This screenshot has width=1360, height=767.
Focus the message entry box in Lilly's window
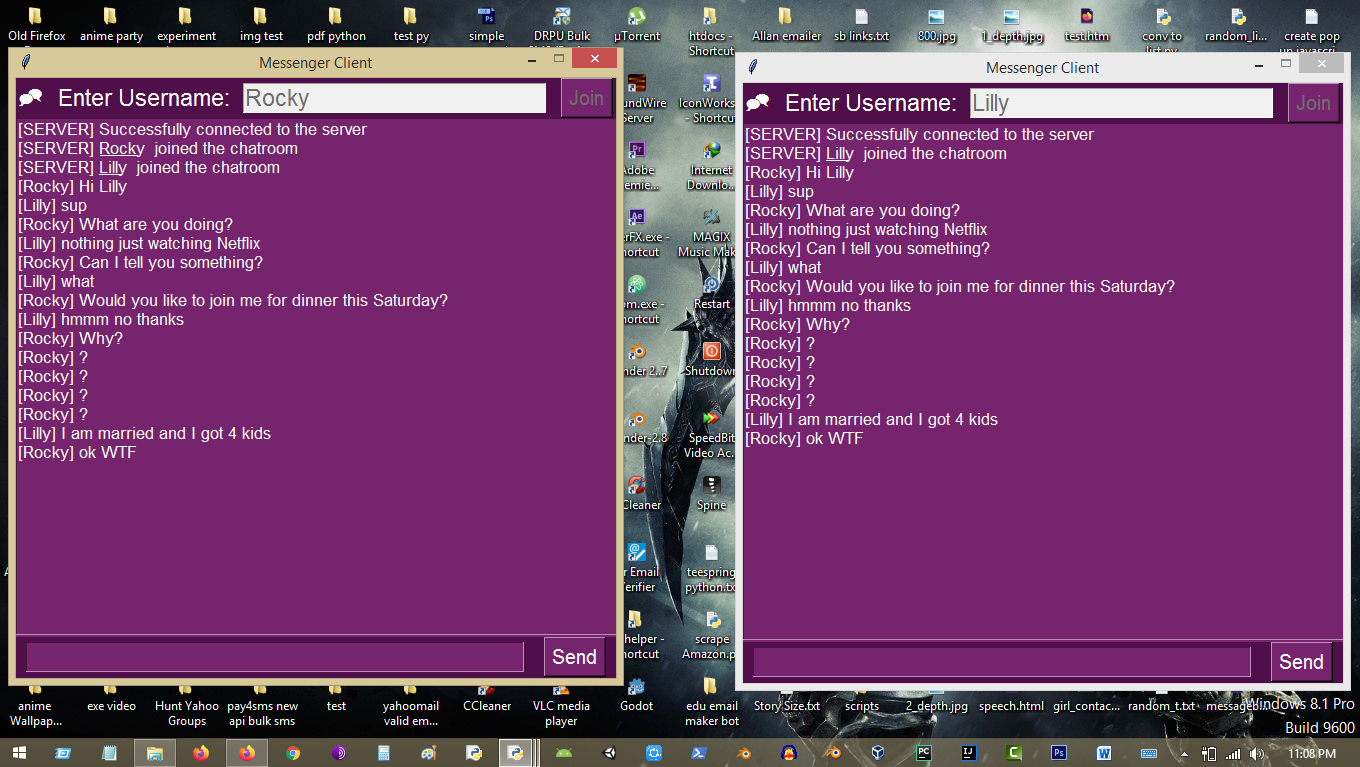click(x=1002, y=662)
